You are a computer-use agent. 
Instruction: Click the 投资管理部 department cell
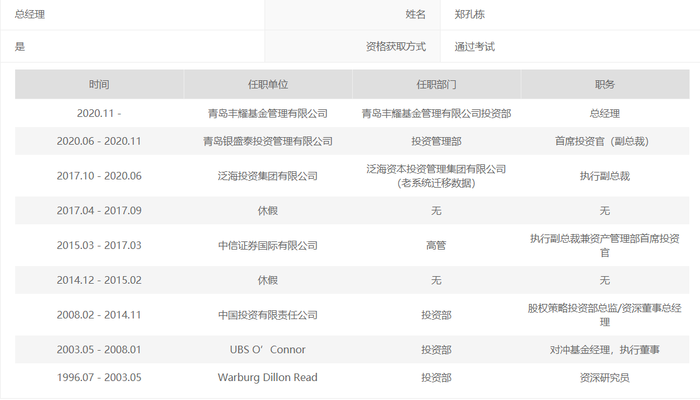(436, 141)
